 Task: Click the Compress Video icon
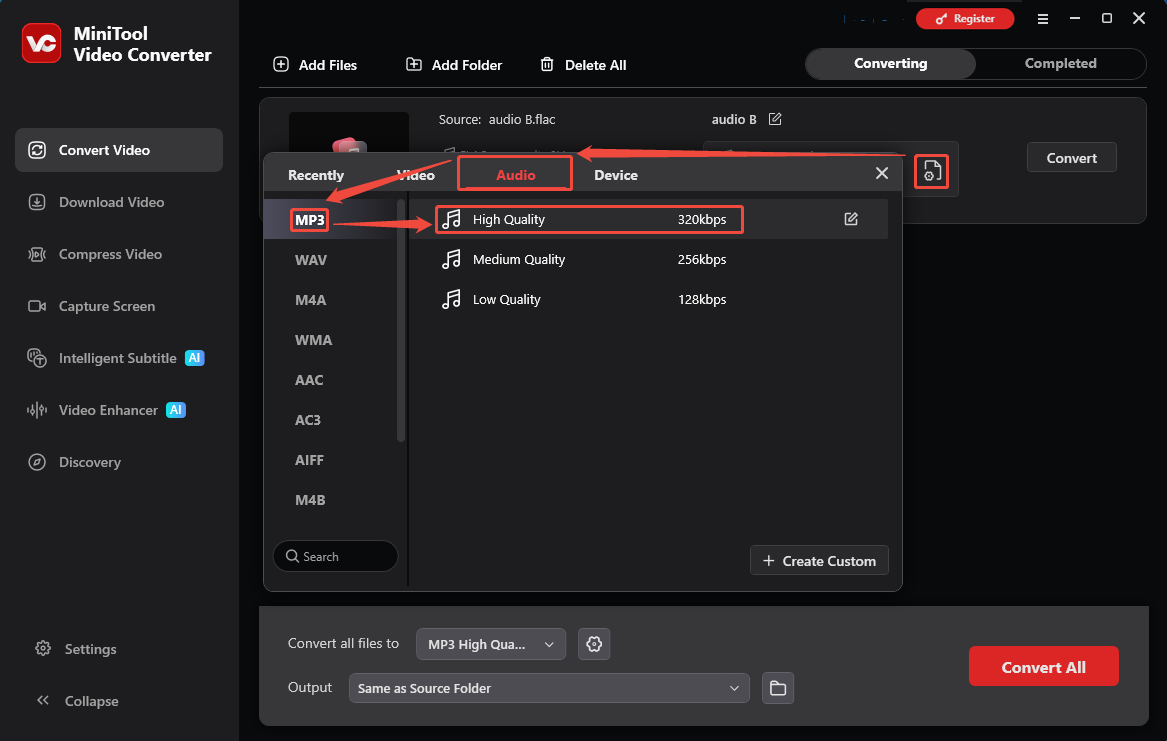click(36, 254)
